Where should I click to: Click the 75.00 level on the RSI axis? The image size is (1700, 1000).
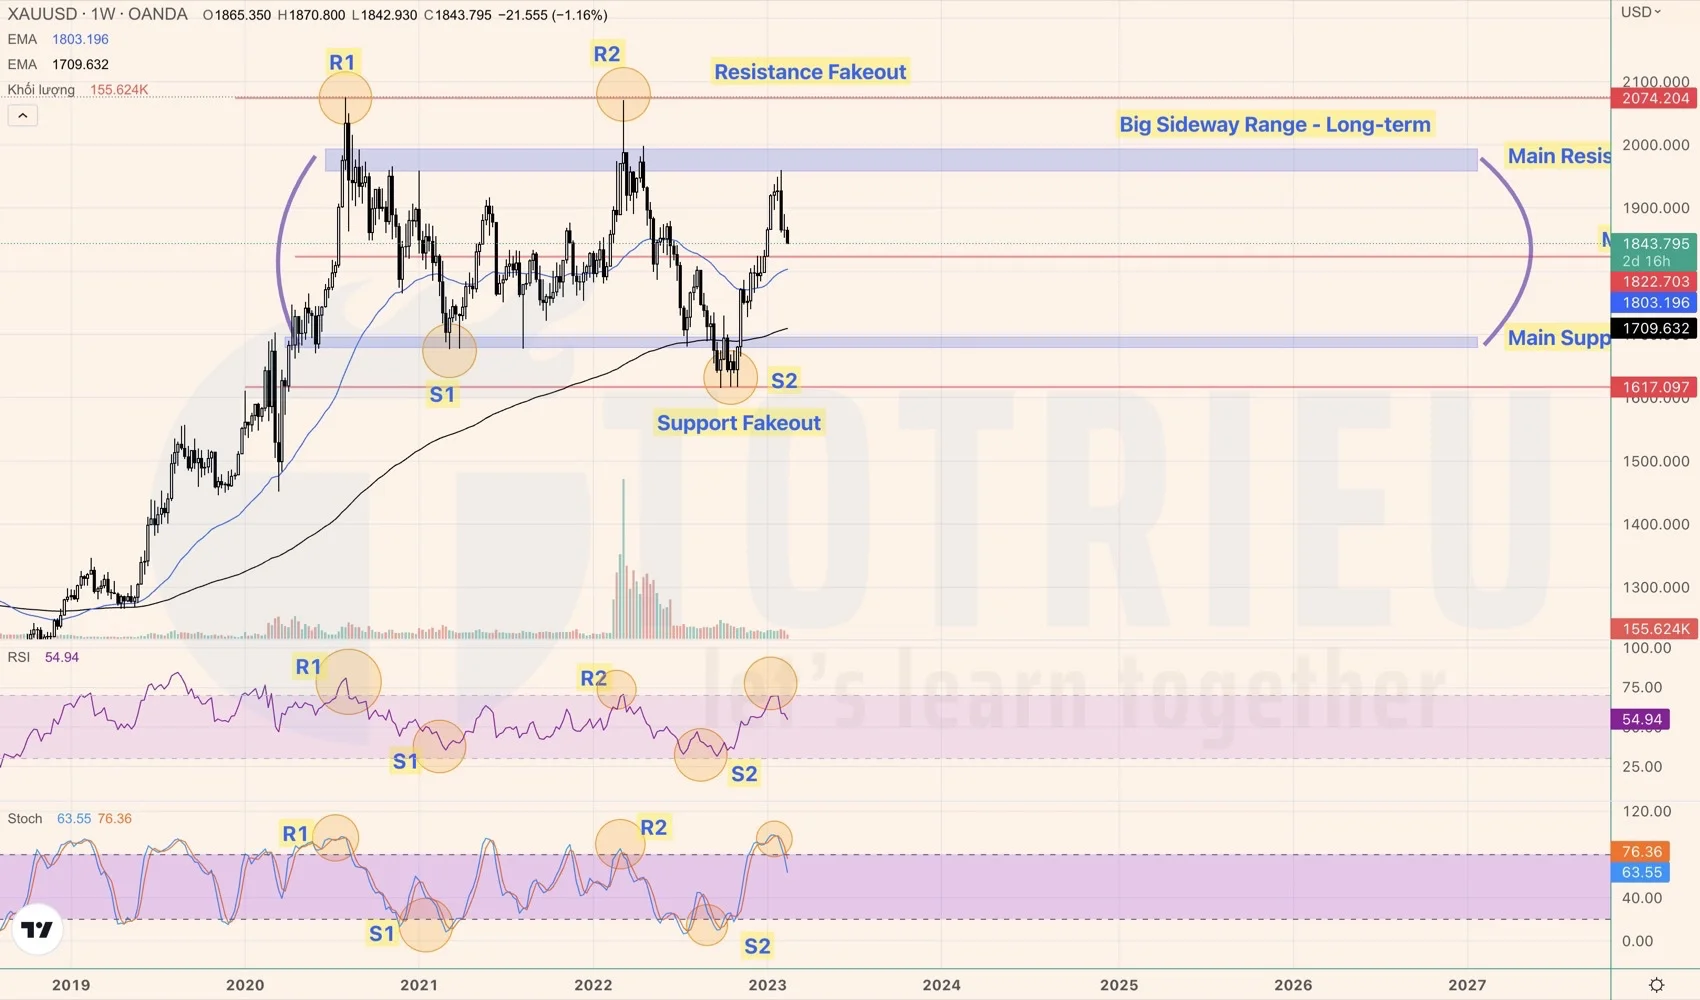coord(1642,687)
